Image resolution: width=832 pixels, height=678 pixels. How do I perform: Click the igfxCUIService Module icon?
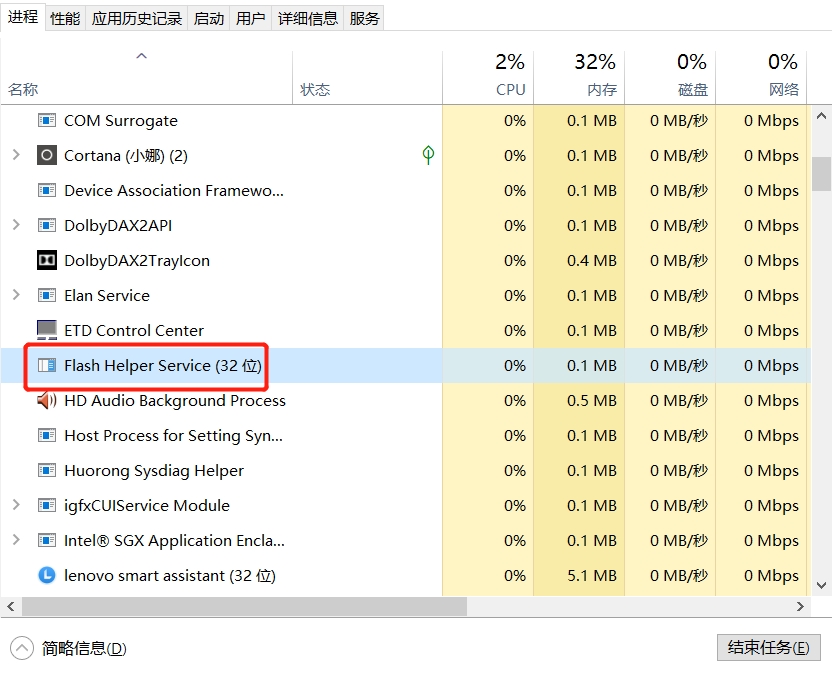coord(47,506)
